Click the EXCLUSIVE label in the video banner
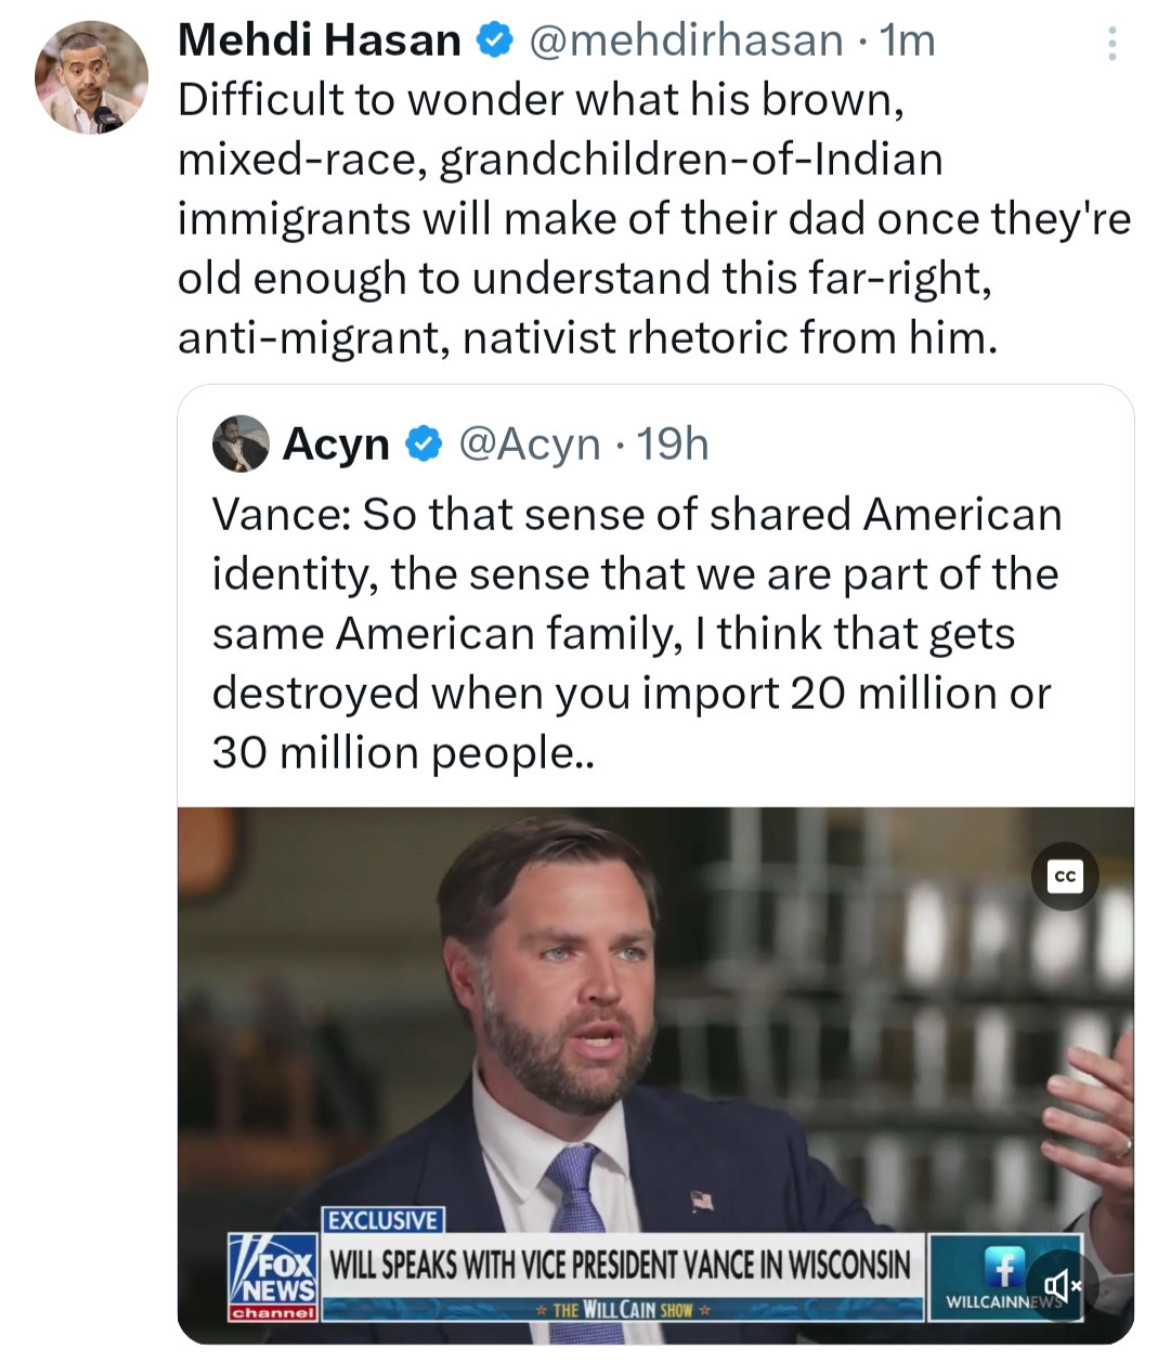The image size is (1170, 1360). tap(383, 1220)
